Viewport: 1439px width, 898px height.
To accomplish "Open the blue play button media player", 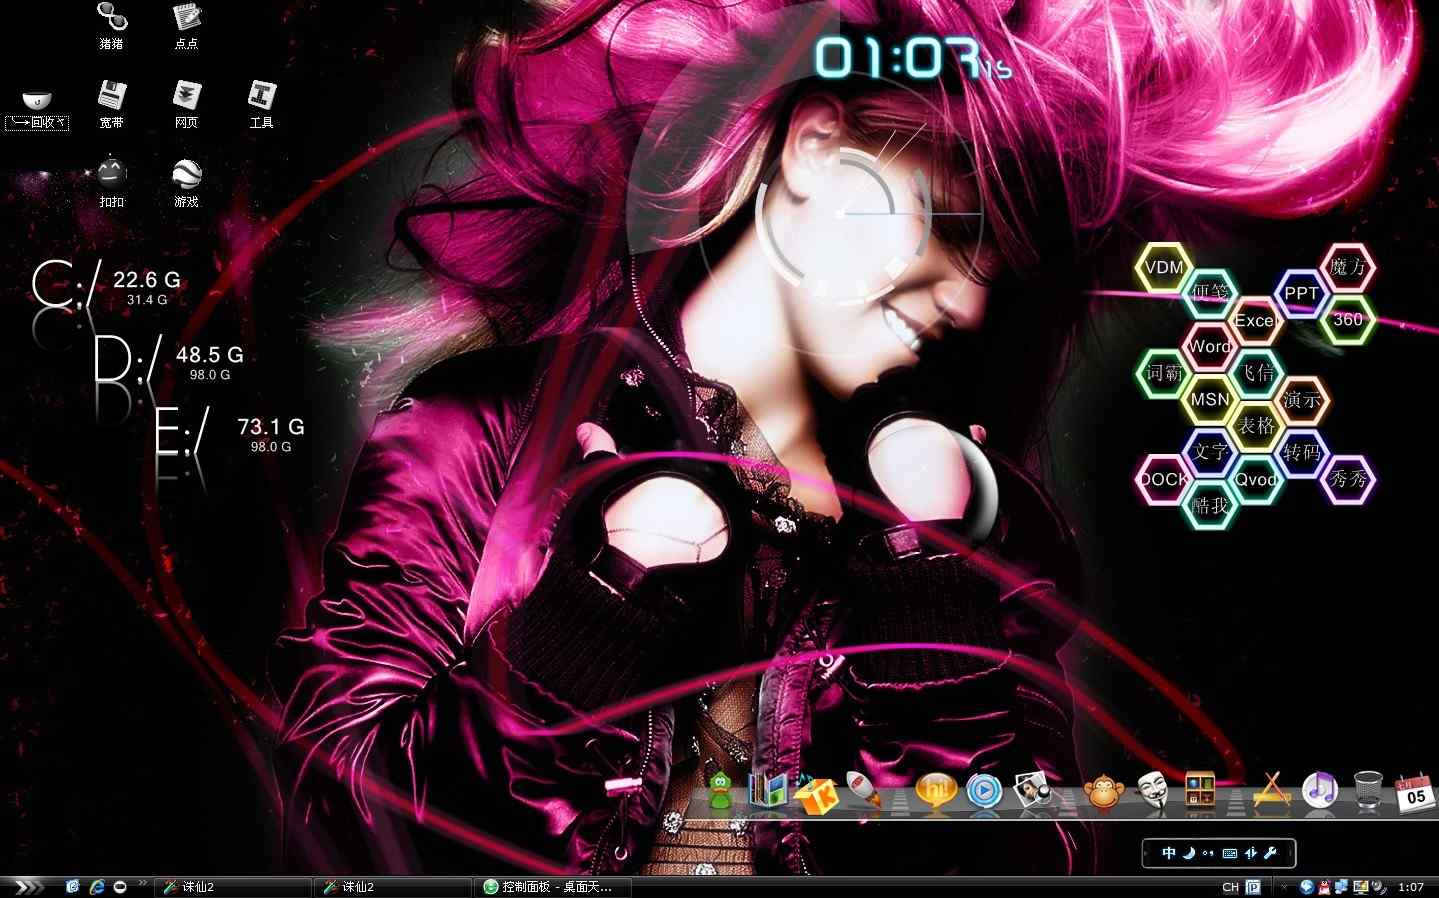I will 984,792.
